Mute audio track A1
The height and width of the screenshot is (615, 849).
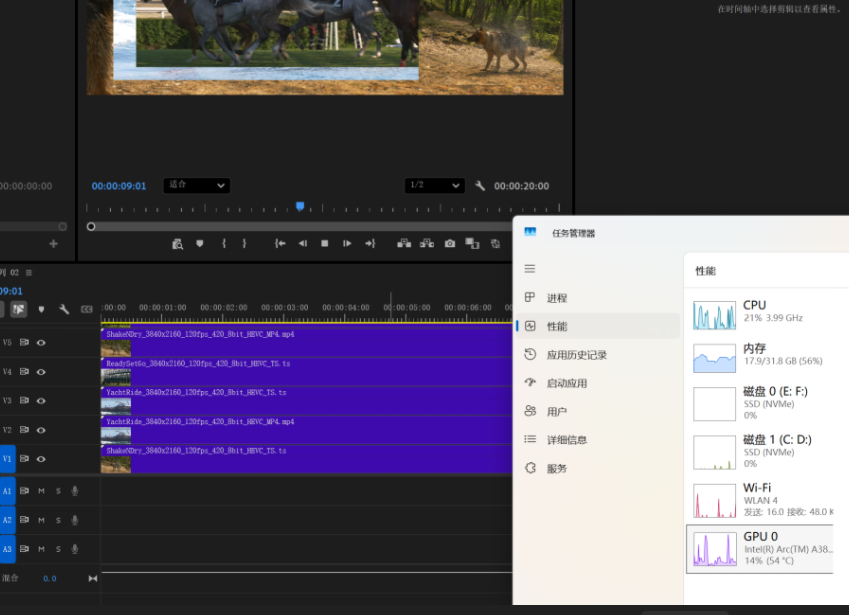click(41, 491)
